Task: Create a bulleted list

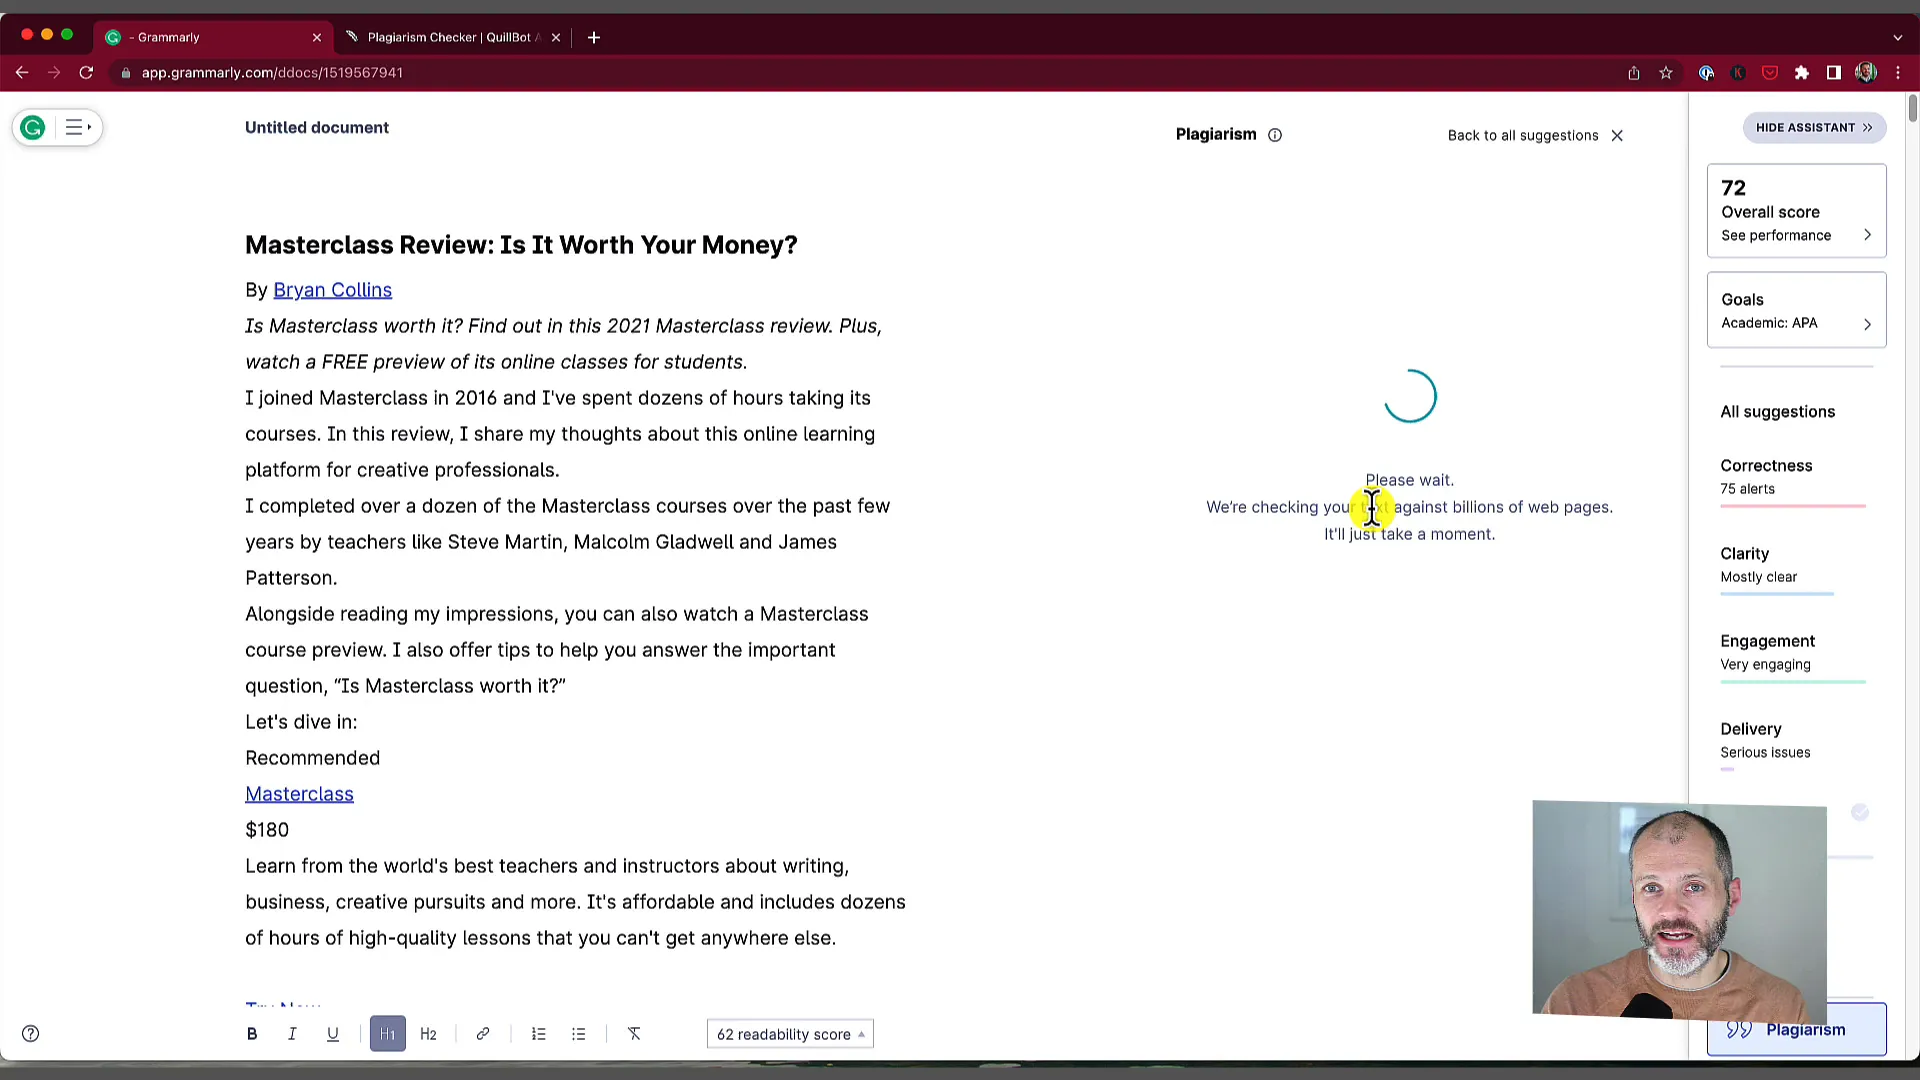Action: click(579, 1034)
